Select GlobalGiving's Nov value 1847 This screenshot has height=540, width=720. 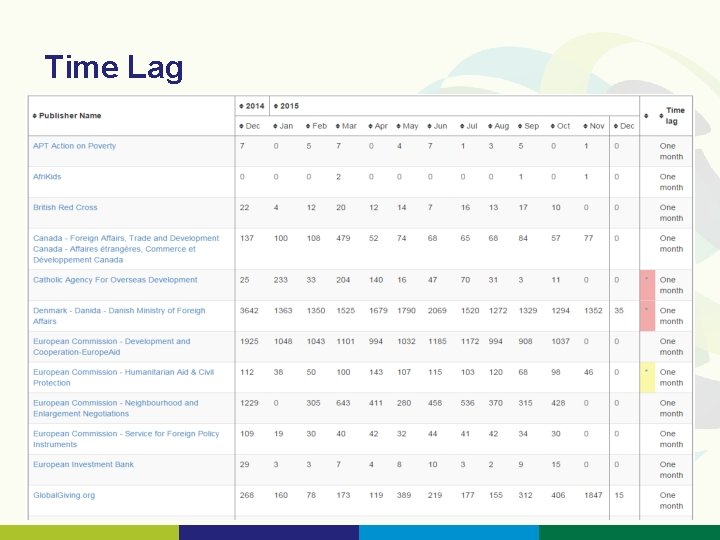pyautogui.click(x=593, y=495)
